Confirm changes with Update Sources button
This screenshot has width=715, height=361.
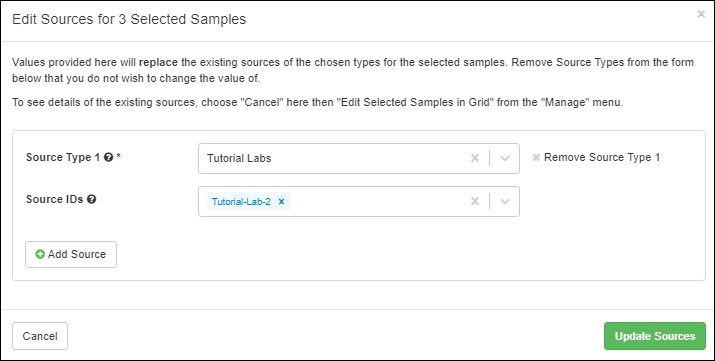pos(655,336)
